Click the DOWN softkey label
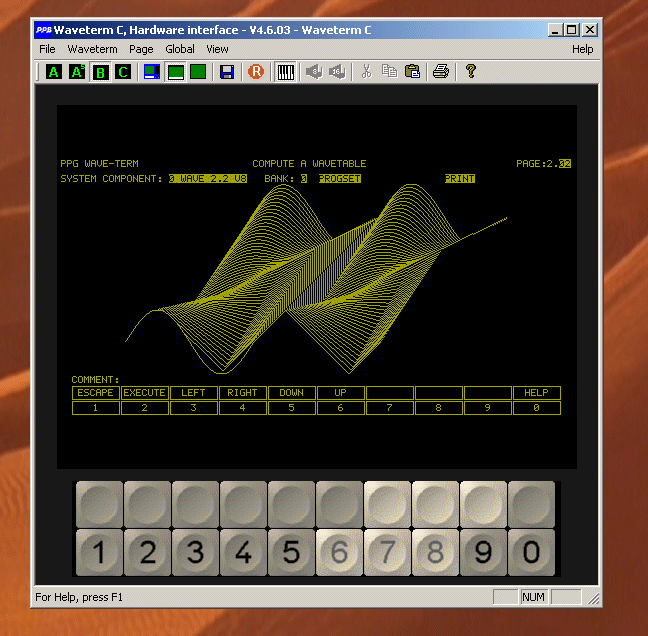648x636 pixels. (291, 393)
